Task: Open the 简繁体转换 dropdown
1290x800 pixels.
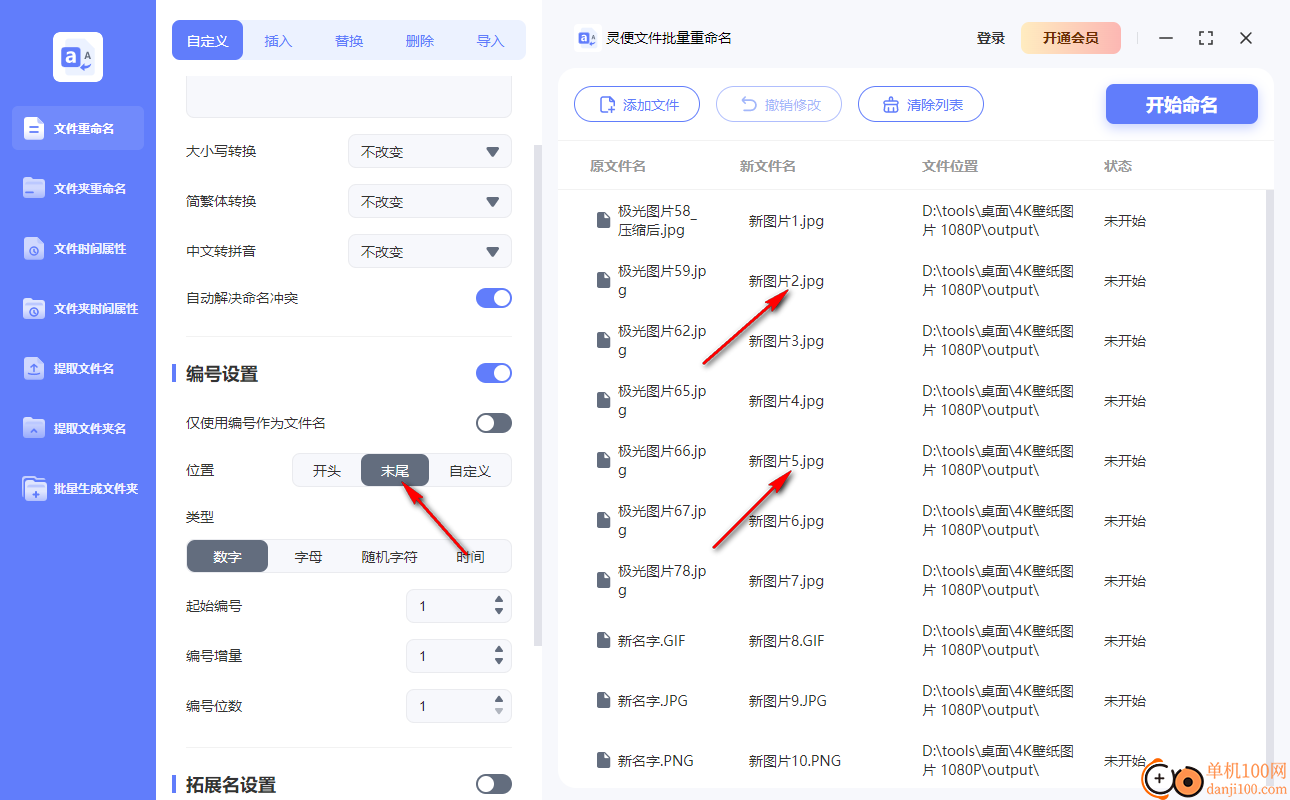Action: pyautogui.click(x=430, y=201)
